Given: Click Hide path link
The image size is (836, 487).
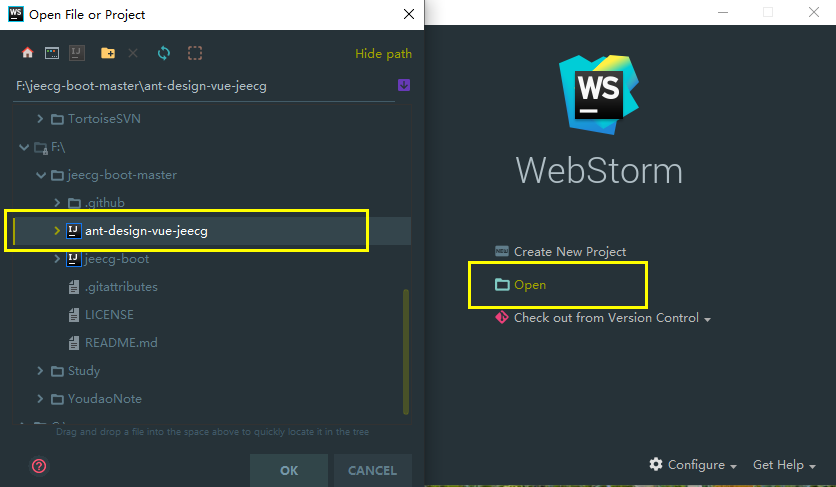Looking at the screenshot, I should pos(383,54).
